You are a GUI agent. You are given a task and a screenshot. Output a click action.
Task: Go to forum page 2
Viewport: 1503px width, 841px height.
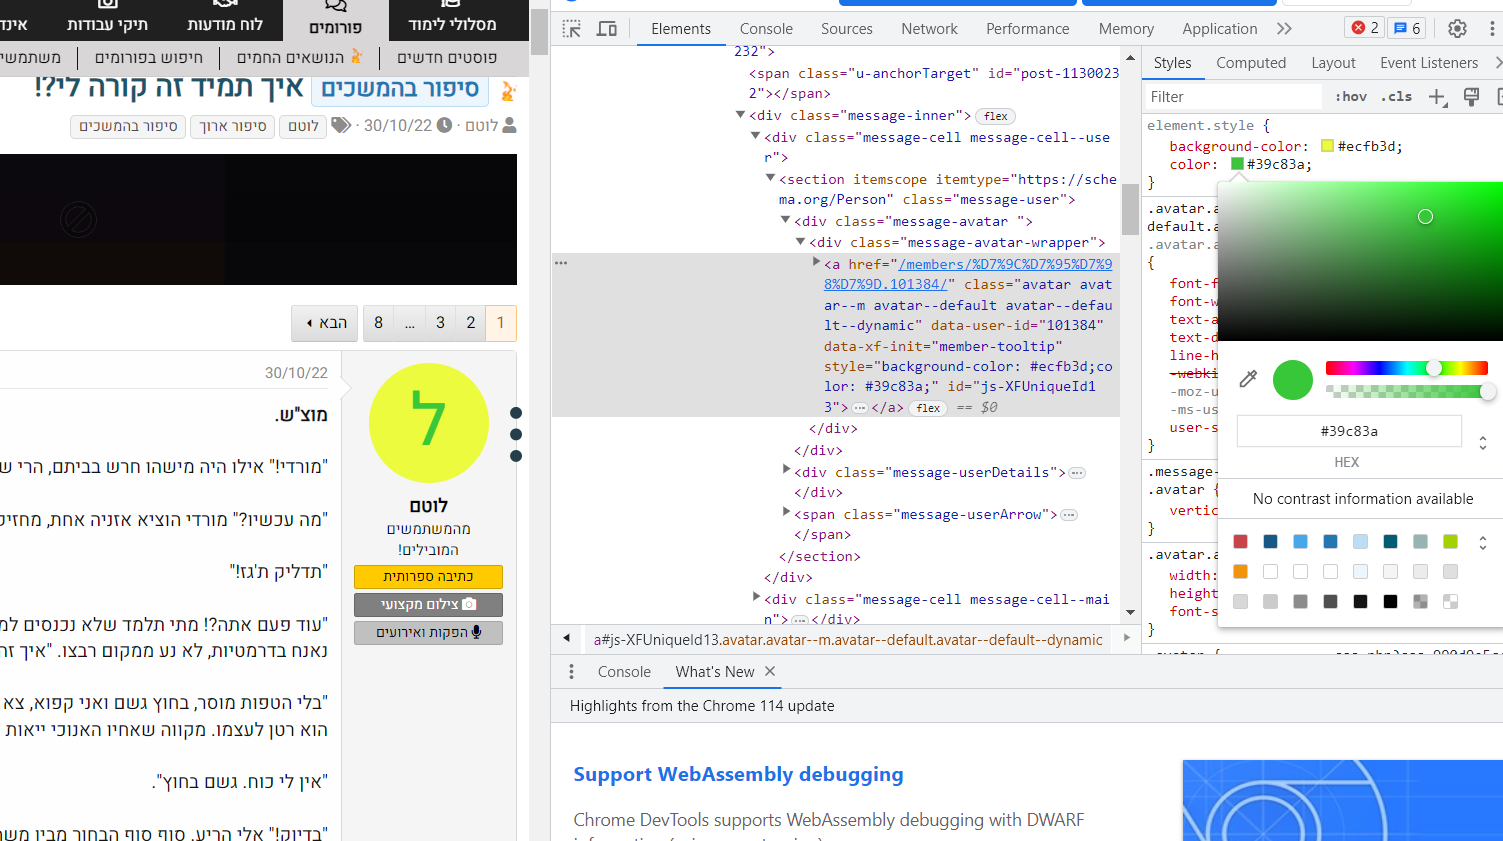pyautogui.click(x=471, y=323)
